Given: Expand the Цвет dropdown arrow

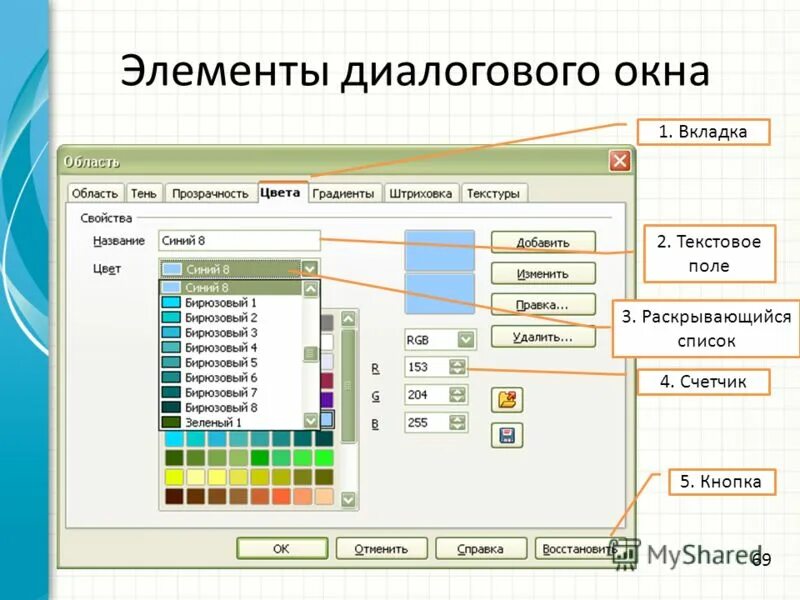Looking at the screenshot, I should pyautogui.click(x=310, y=268).
